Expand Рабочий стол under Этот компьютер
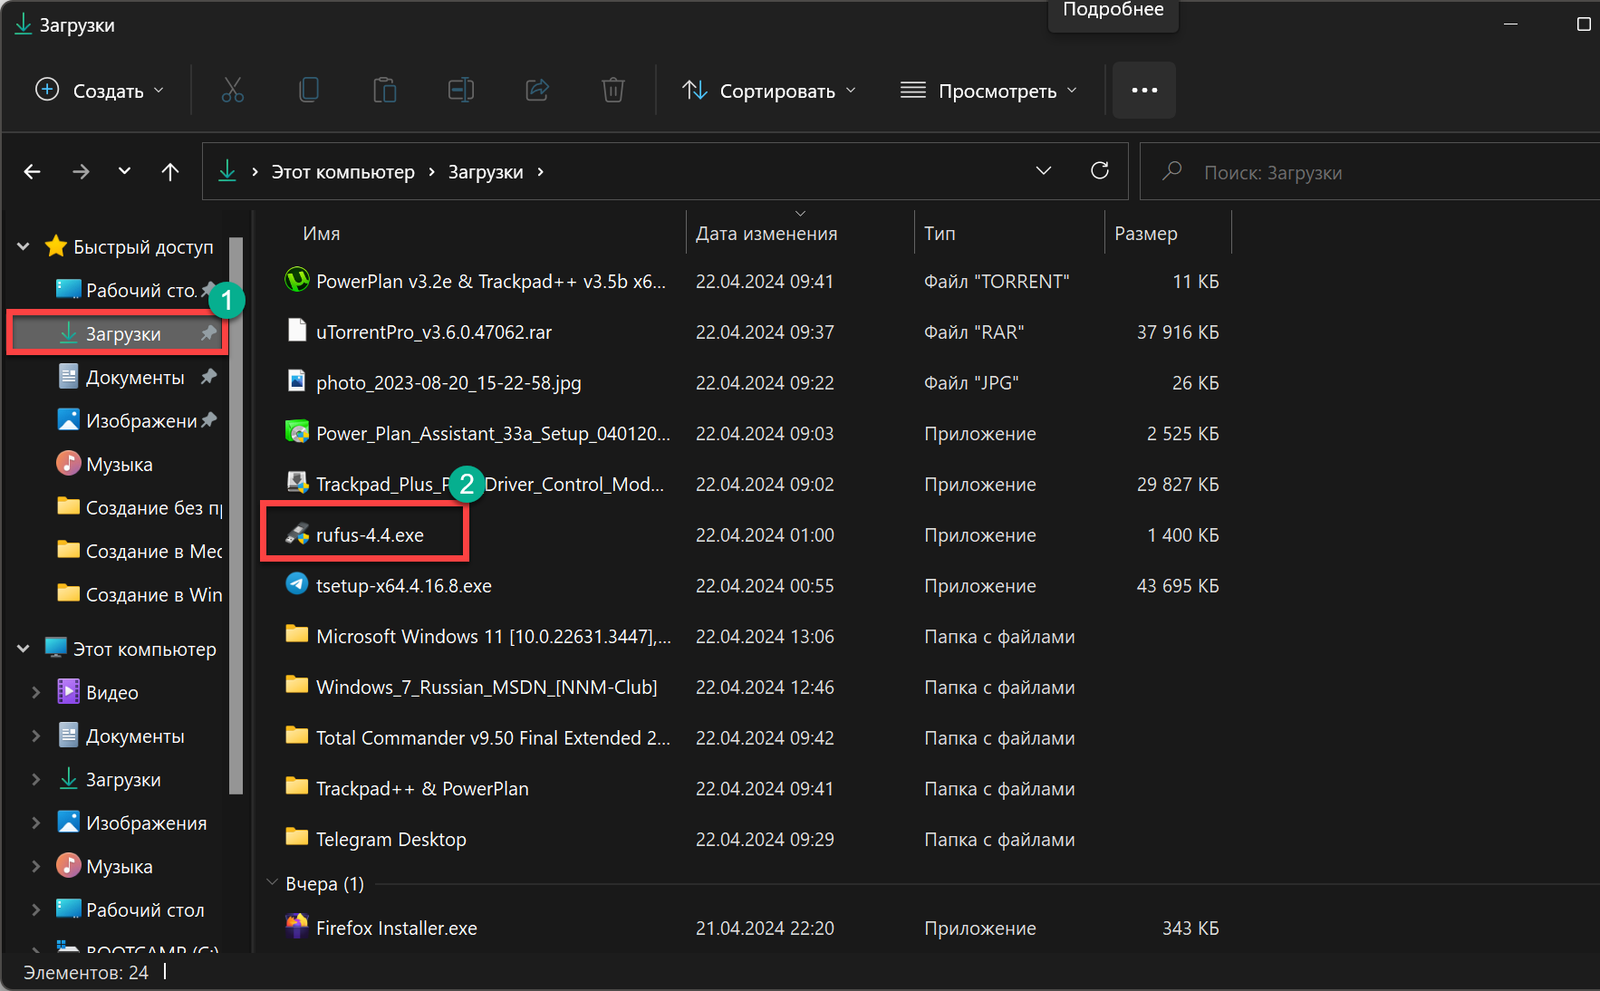 (x=36, y=910)
